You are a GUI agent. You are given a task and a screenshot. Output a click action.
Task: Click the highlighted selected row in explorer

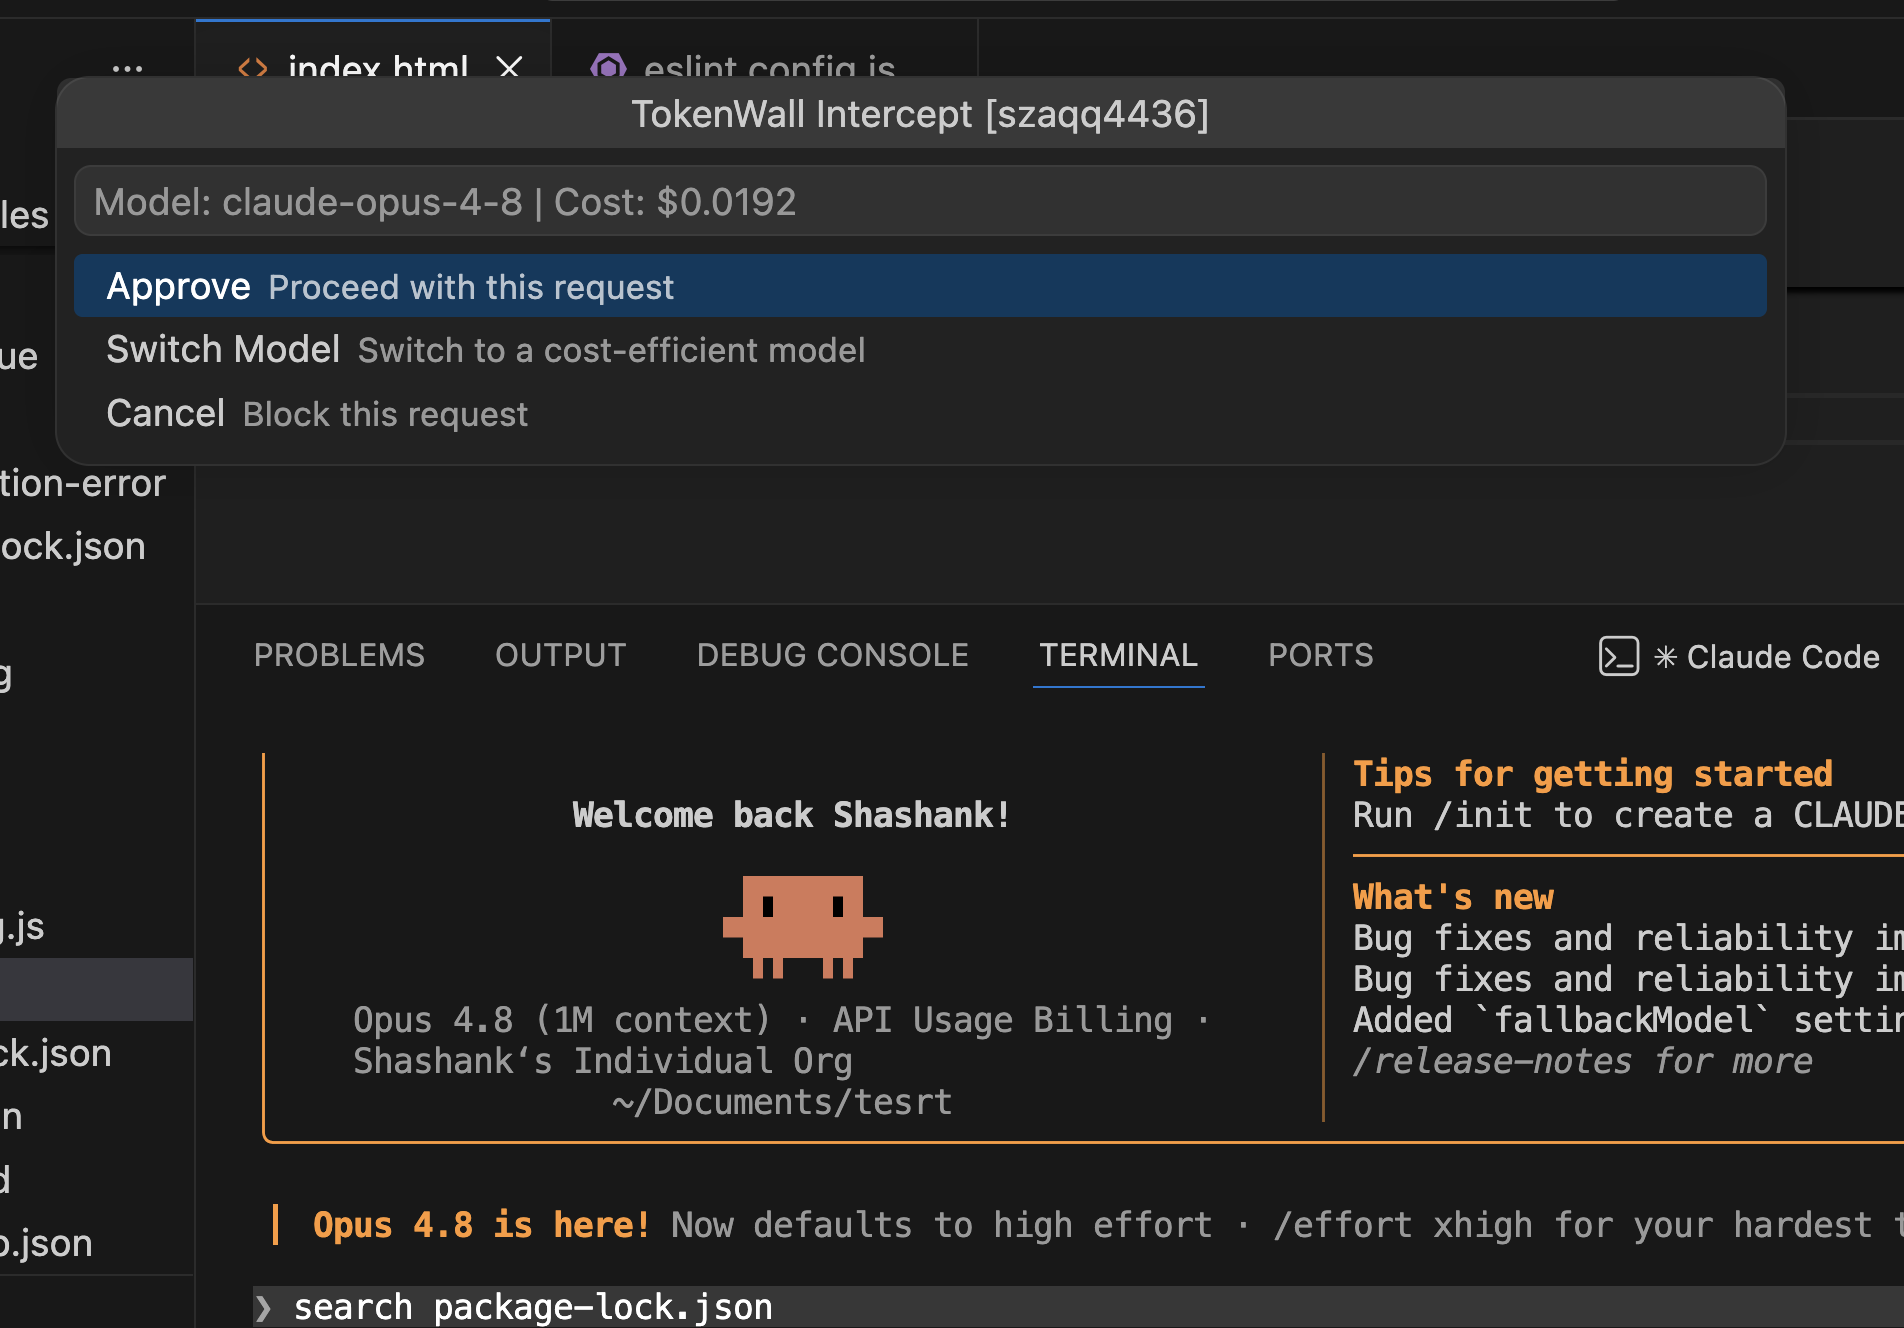pyautogui.click(x=96, y=989)
